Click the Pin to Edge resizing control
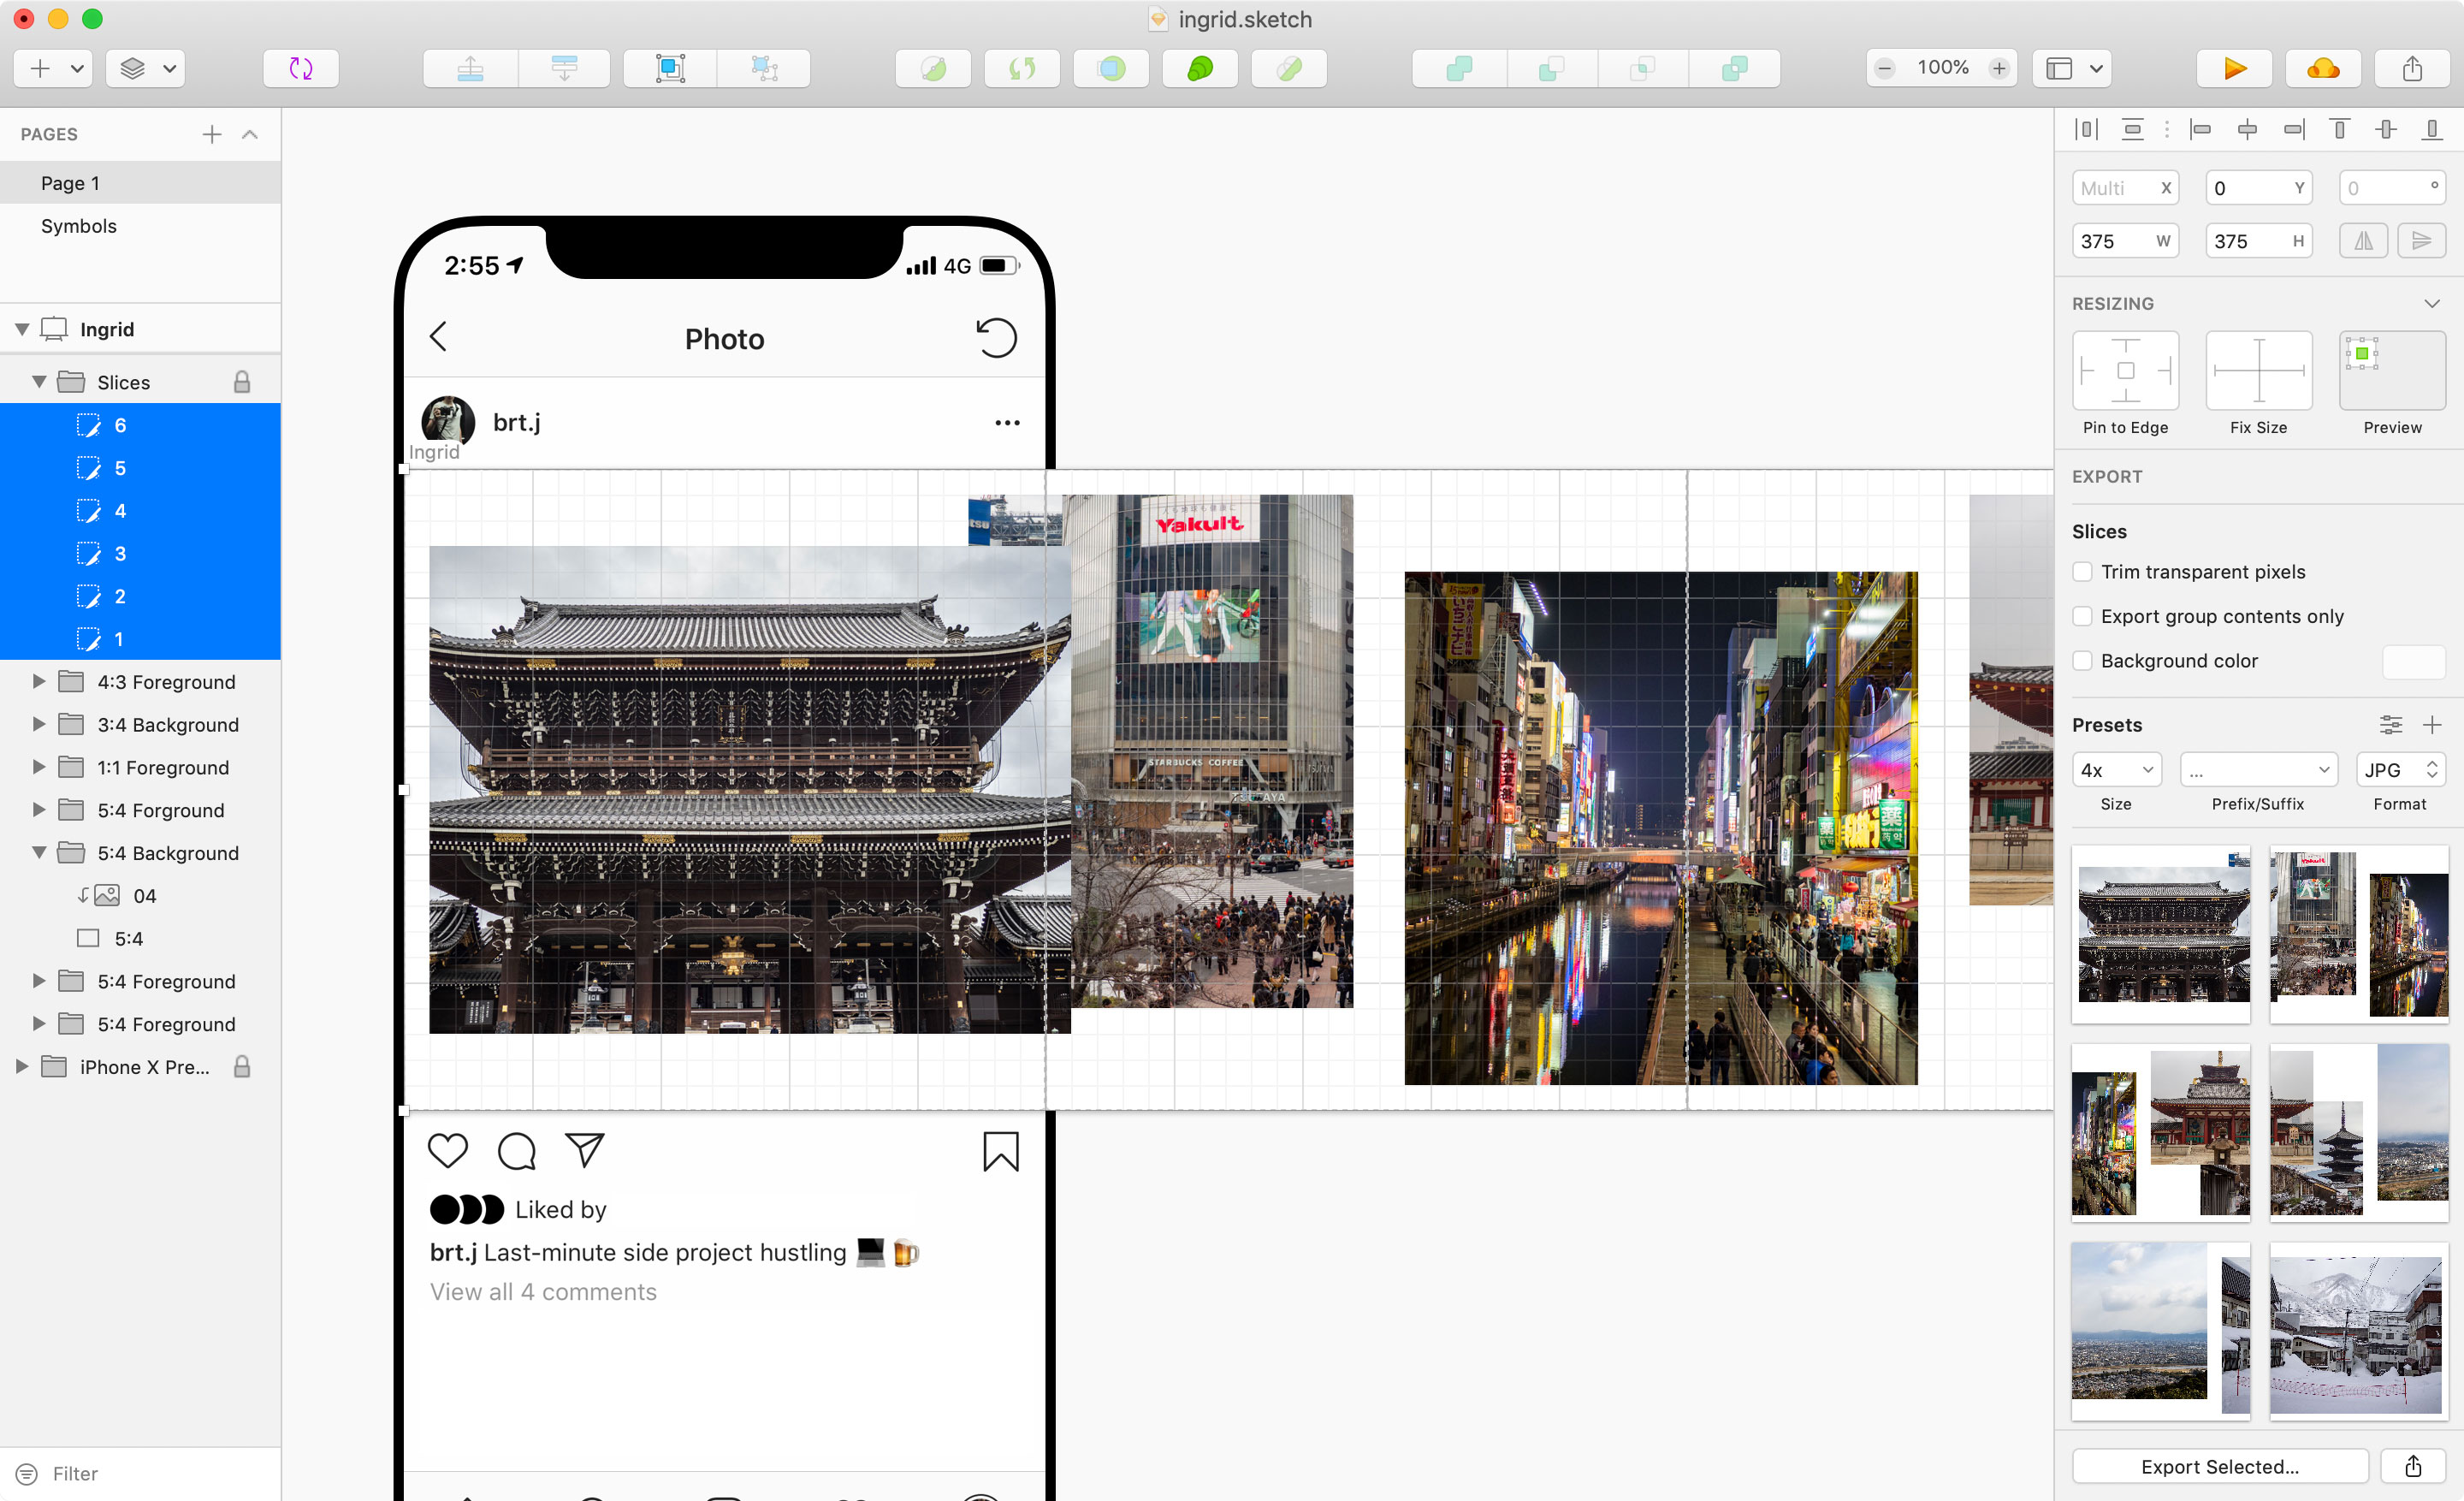Image resolution: width=2464 pixels, height=1501 pixels. pos(2125,371)
